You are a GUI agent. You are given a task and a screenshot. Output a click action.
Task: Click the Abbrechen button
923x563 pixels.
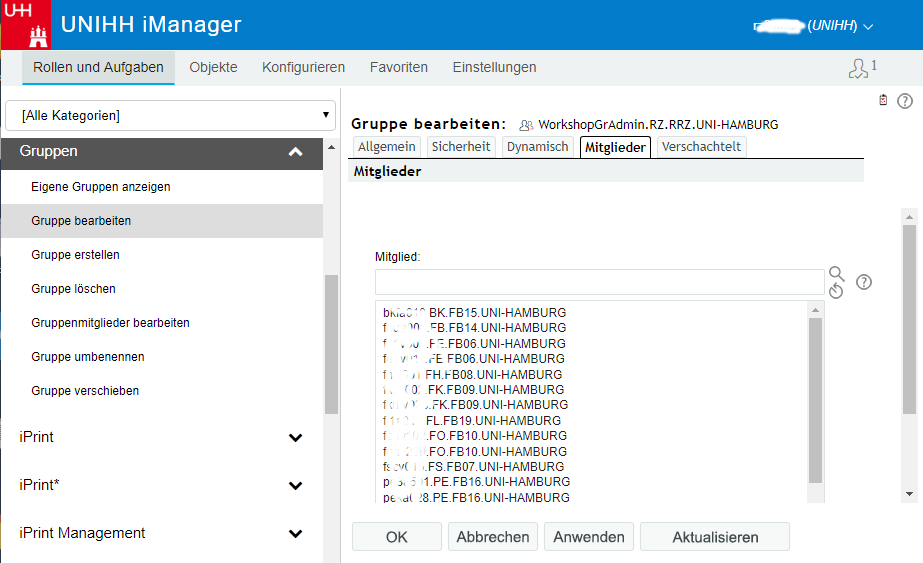pyautogui.click(x=493, y=536)
